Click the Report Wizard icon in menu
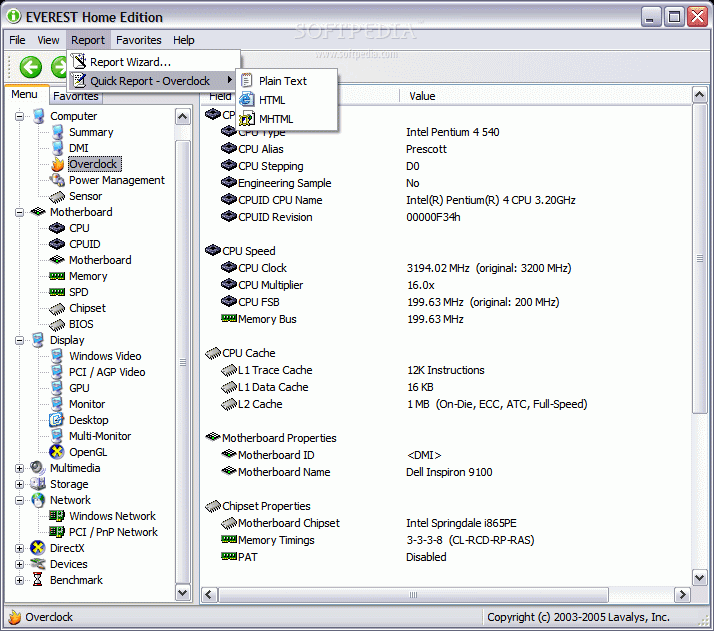This screenshot has width=714, height=631. tap(79, 61)
